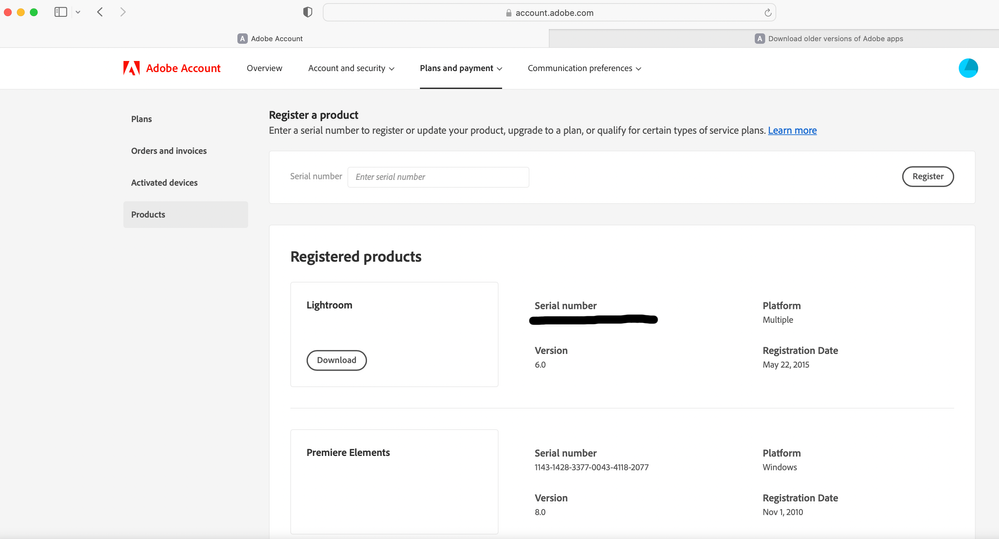Viewport: 999px width, 539px height.
Task: Click the Registered products heading
Action: coord(356,257)
